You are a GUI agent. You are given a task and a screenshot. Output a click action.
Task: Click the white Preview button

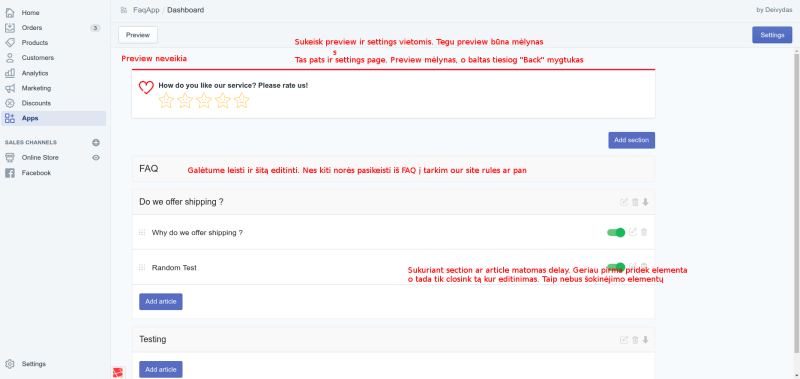point(138,35)
